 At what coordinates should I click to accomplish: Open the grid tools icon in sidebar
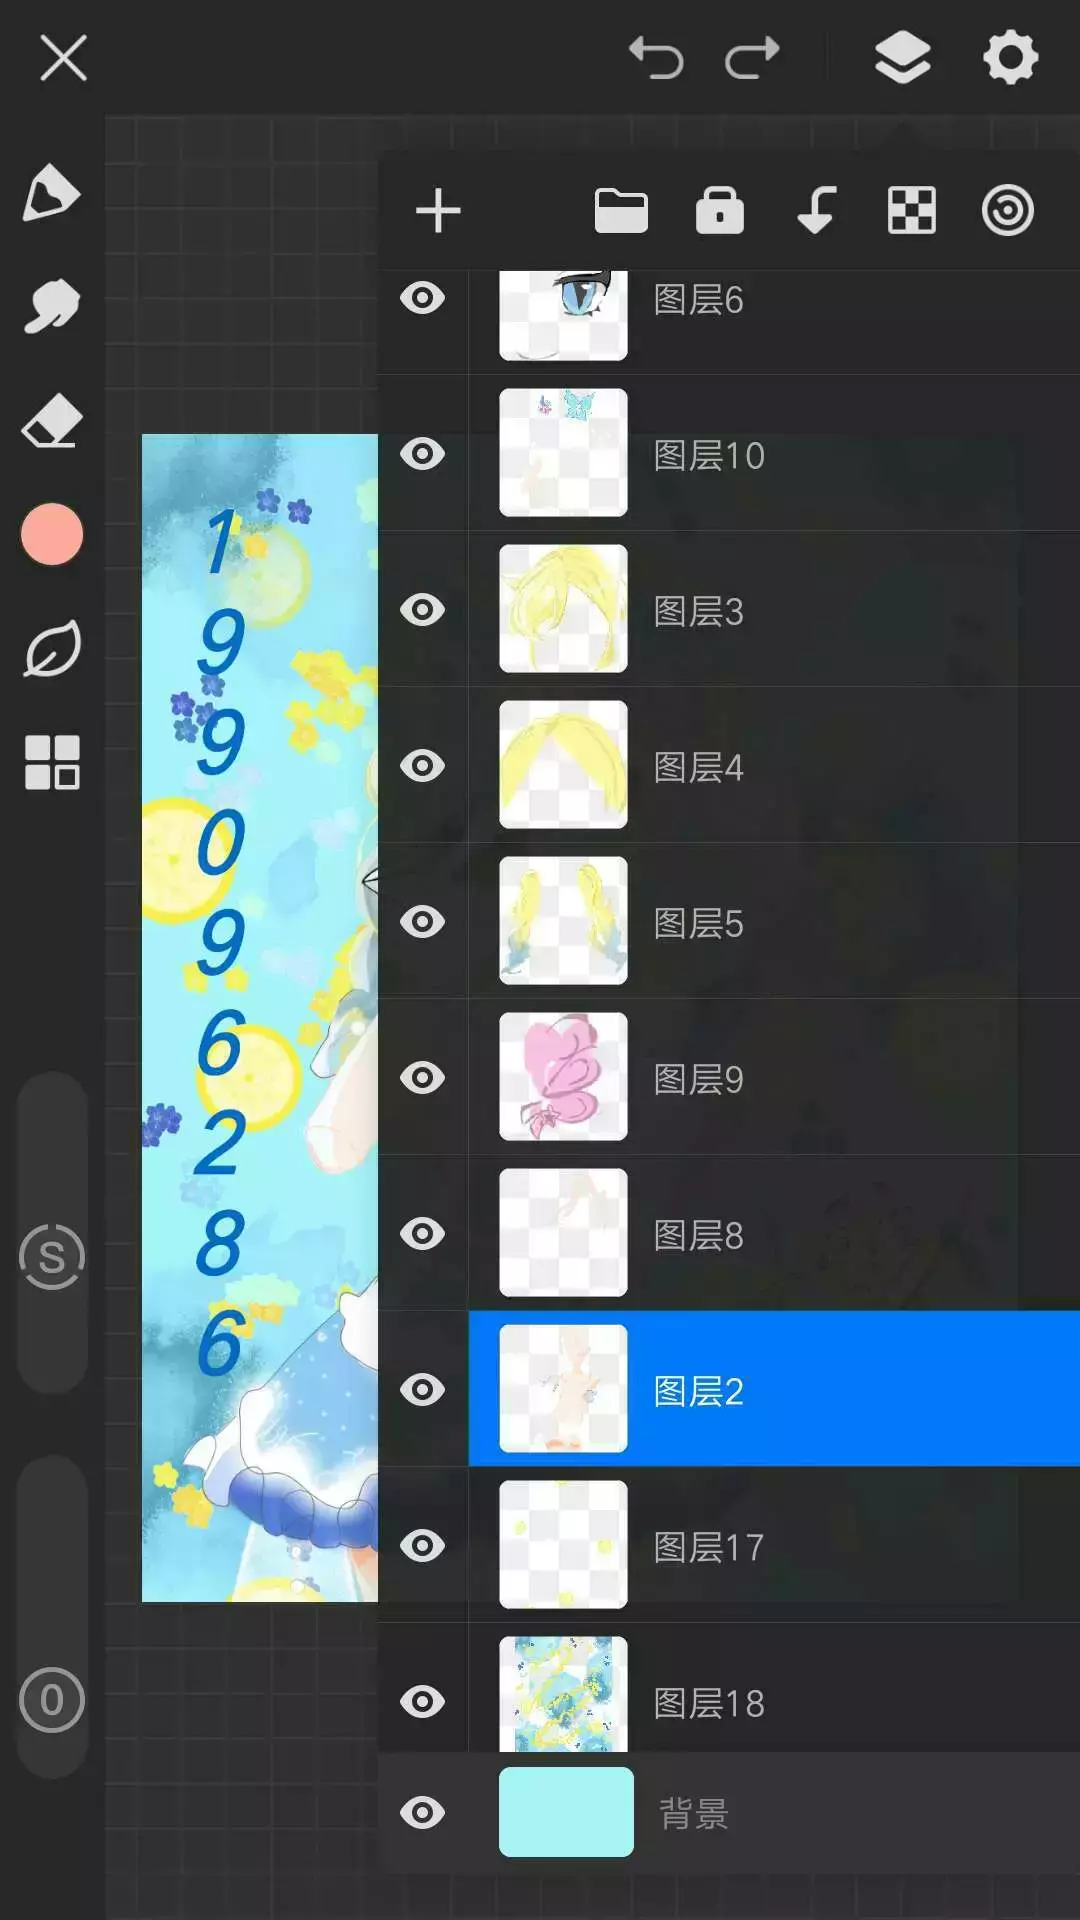point(51,762)
